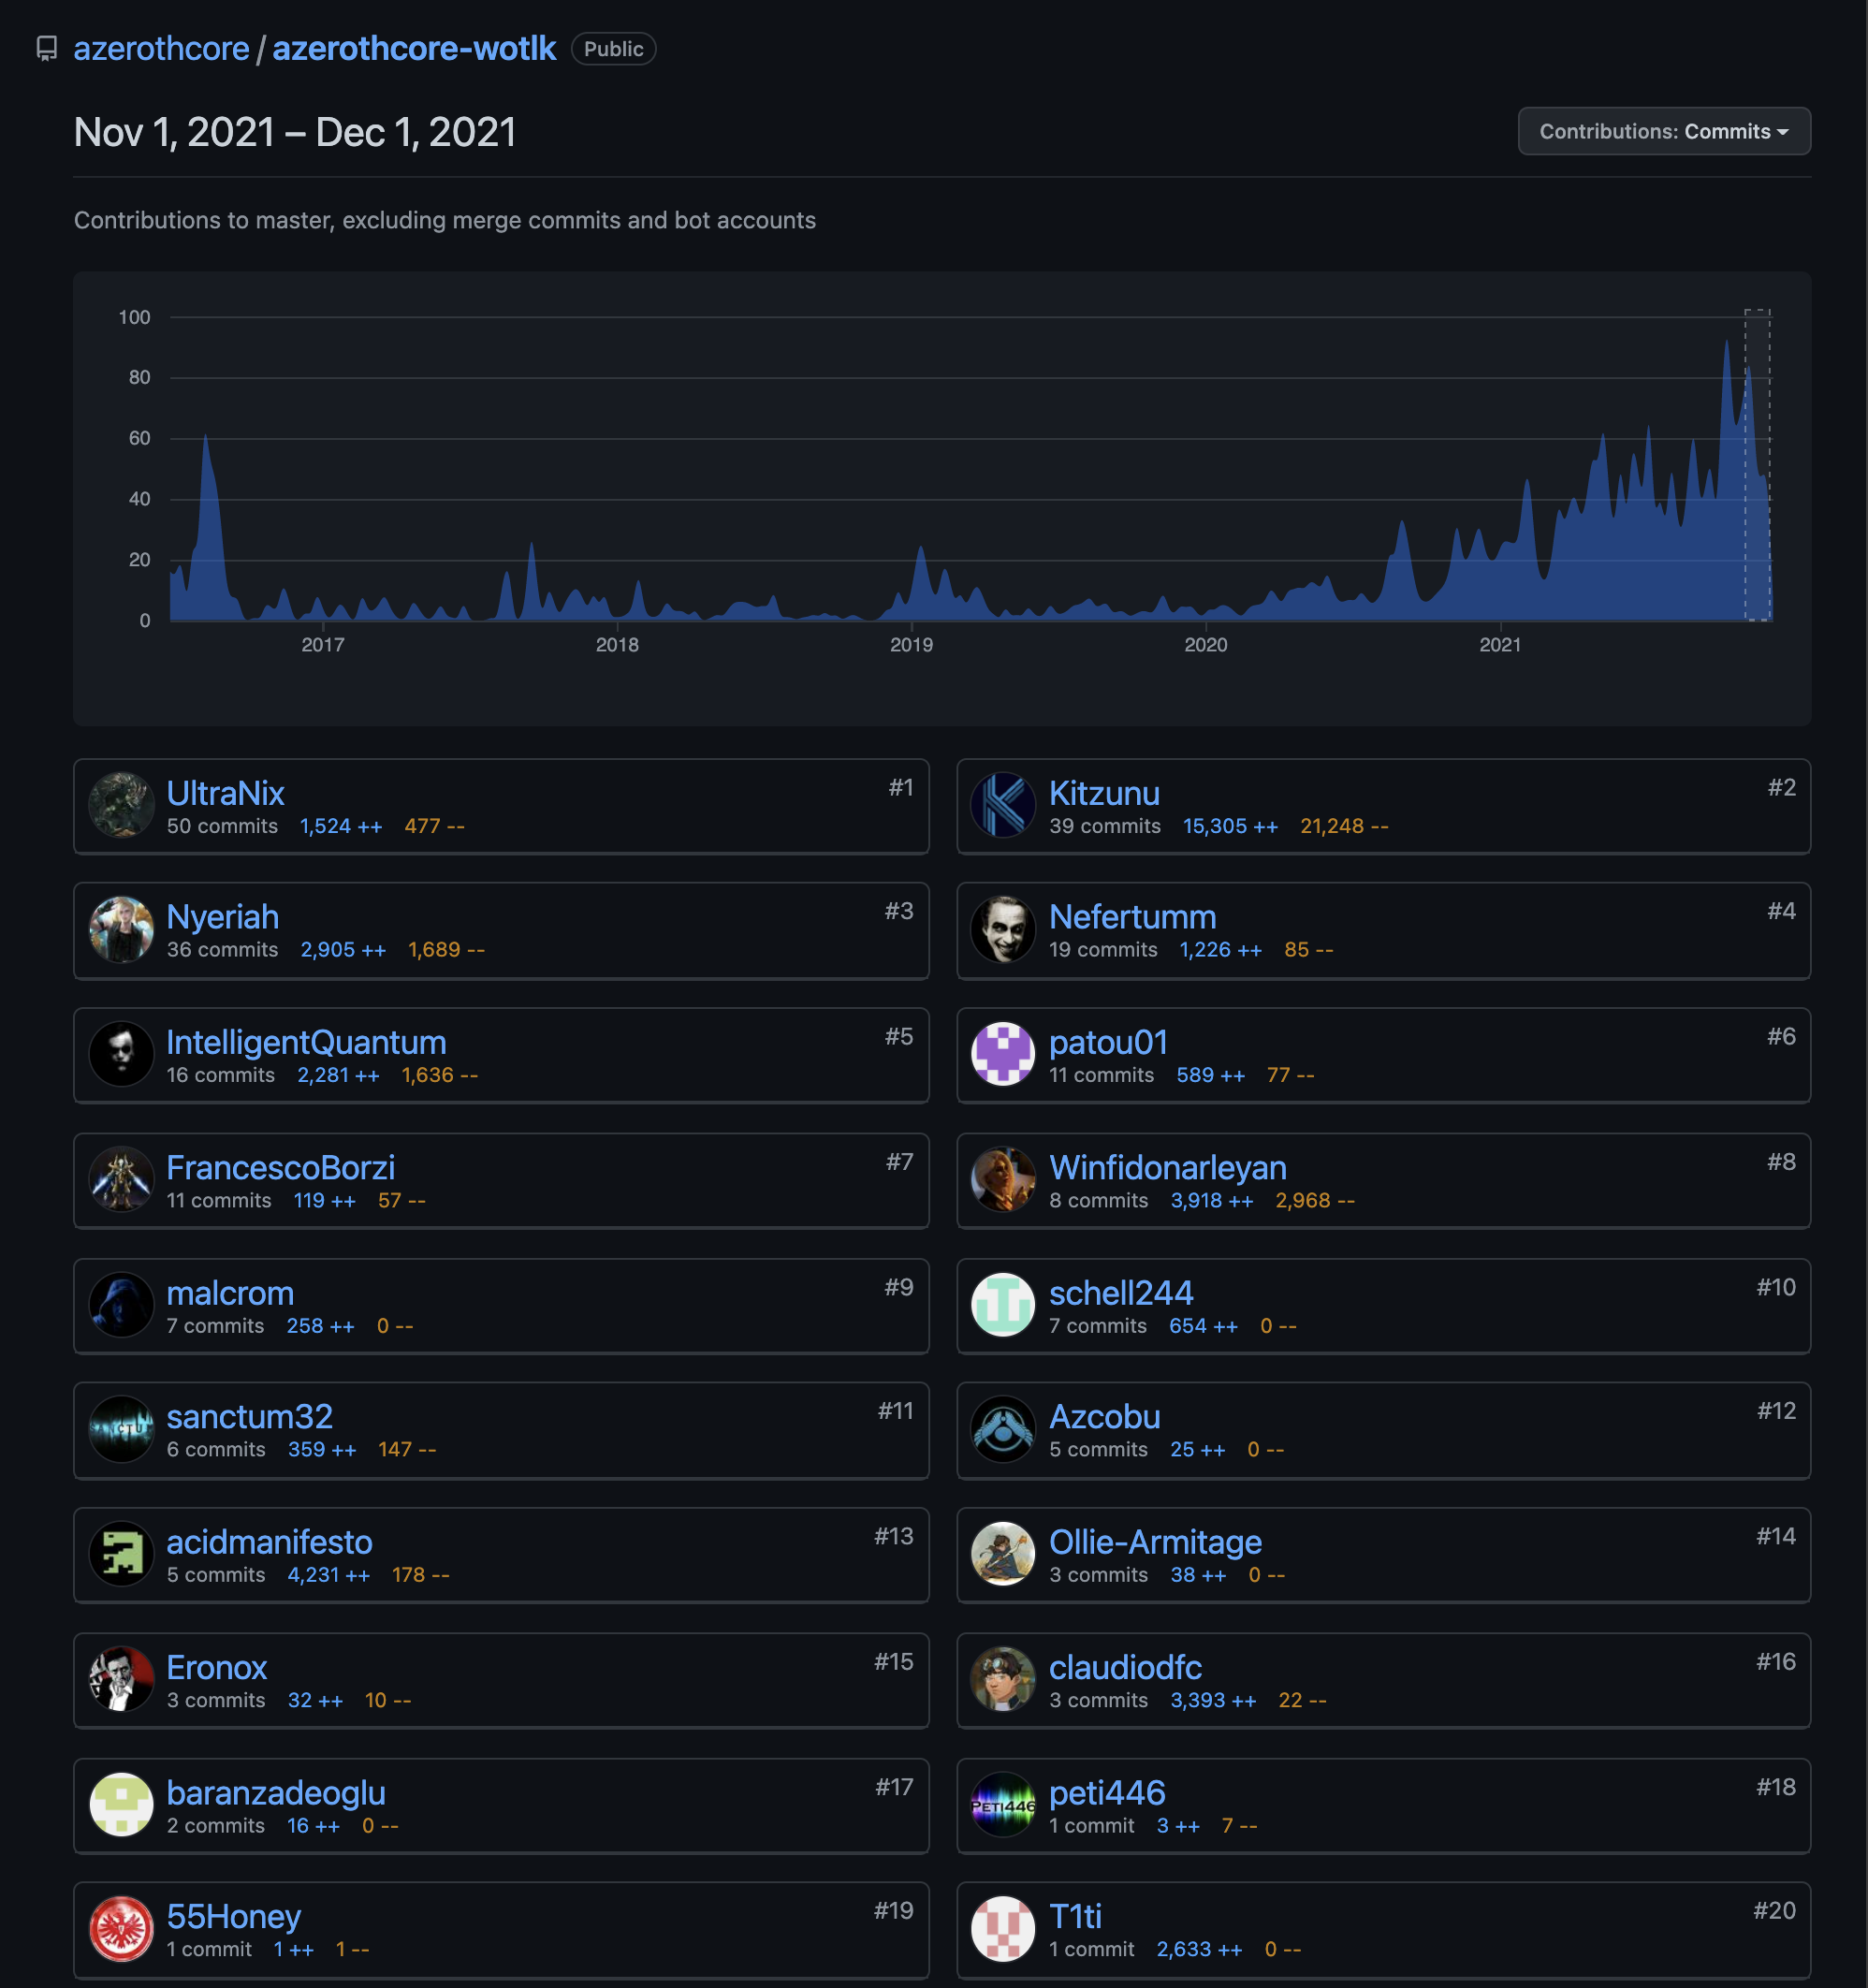The image size is (1868, 1988).
Task: Click the Public badge
Action: coord(613,49)
